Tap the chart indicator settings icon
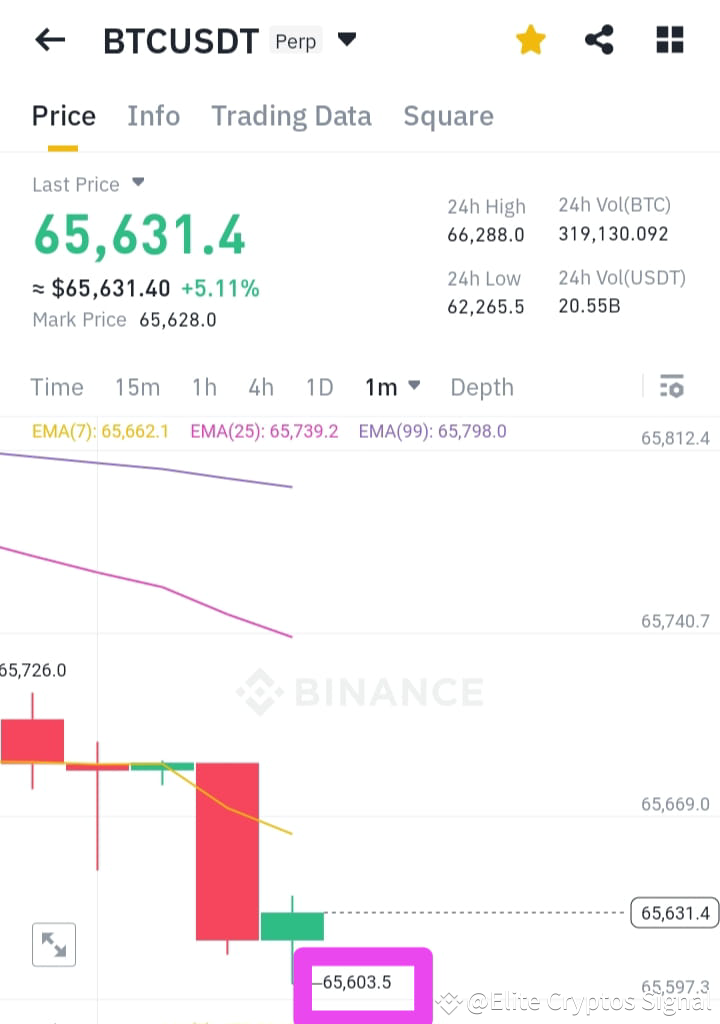720x1024 pixels. [672, 386]
